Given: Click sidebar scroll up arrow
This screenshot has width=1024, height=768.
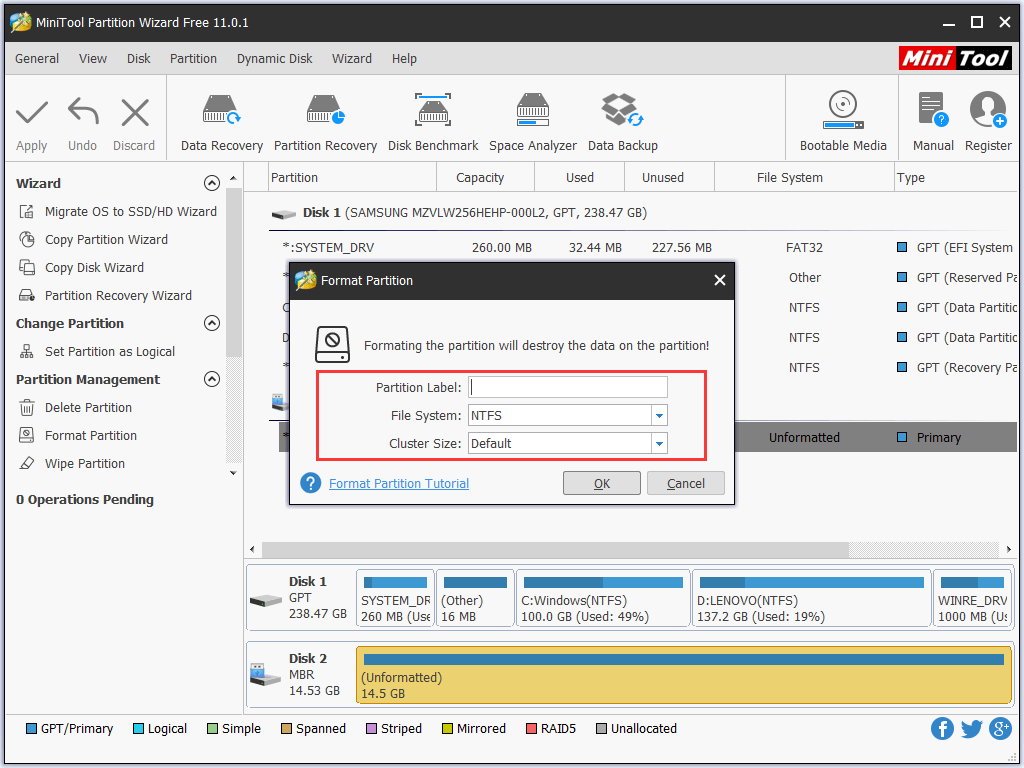Looking at the screenshot, I should click(233, 178).
